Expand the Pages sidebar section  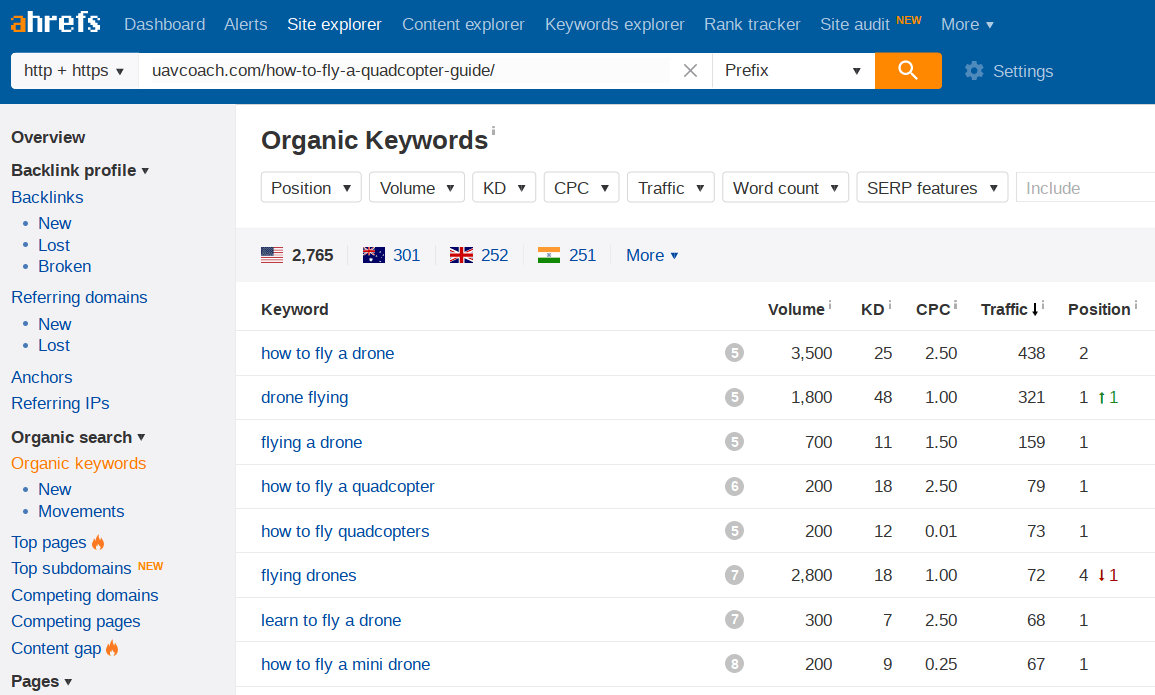click(41, 682)
